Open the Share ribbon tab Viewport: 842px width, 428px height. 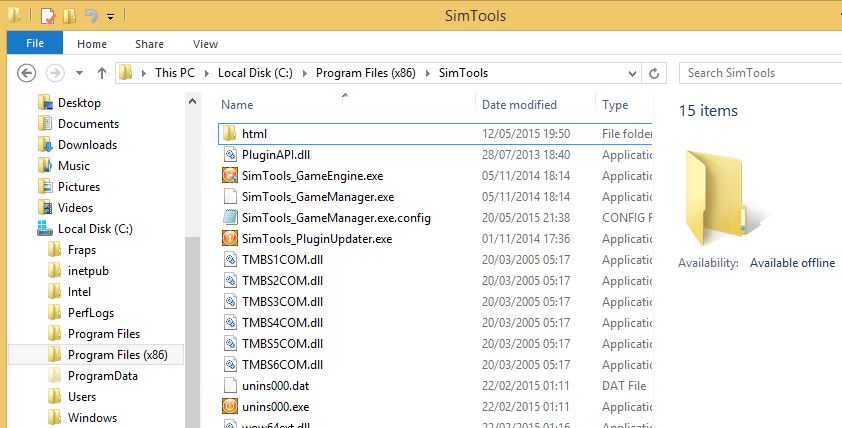pyautogui.click(x=149, y=44)
